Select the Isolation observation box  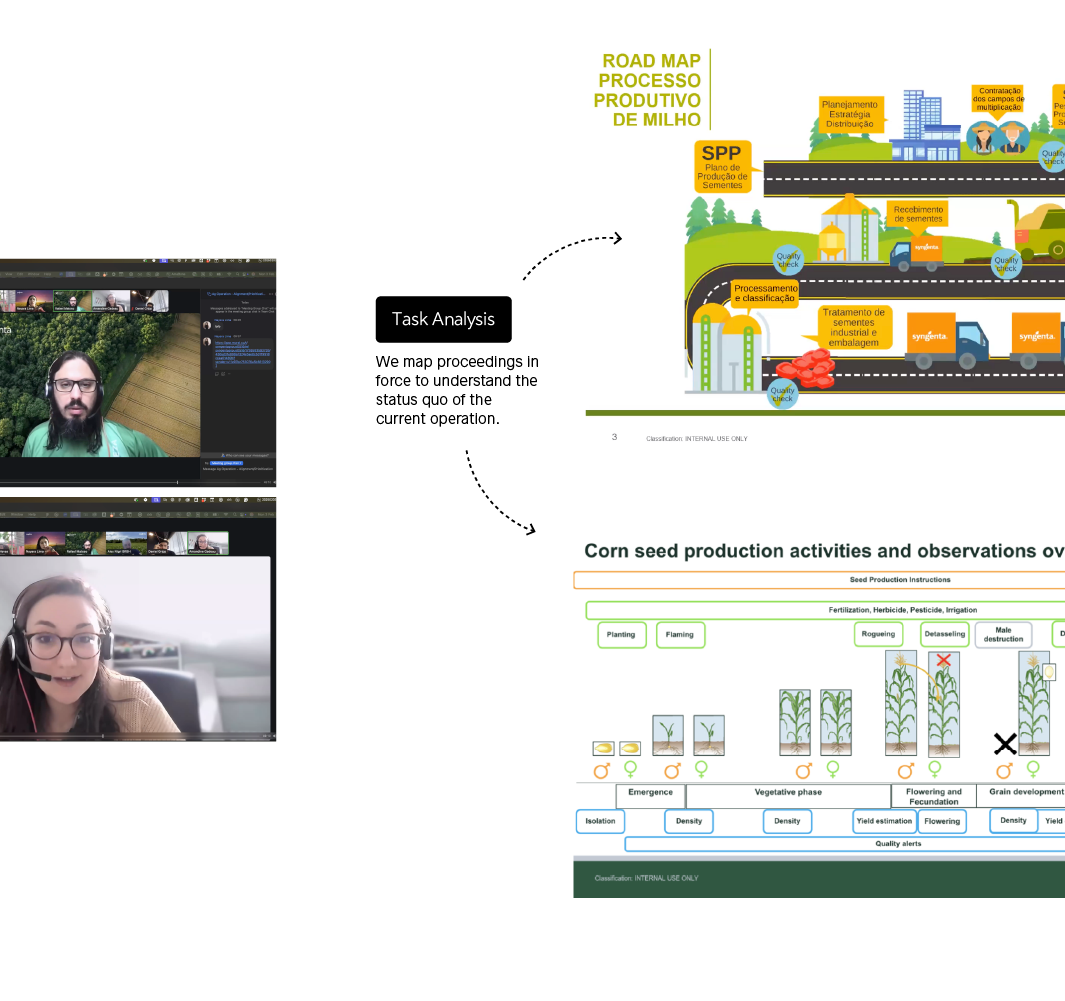coord(600,821)
